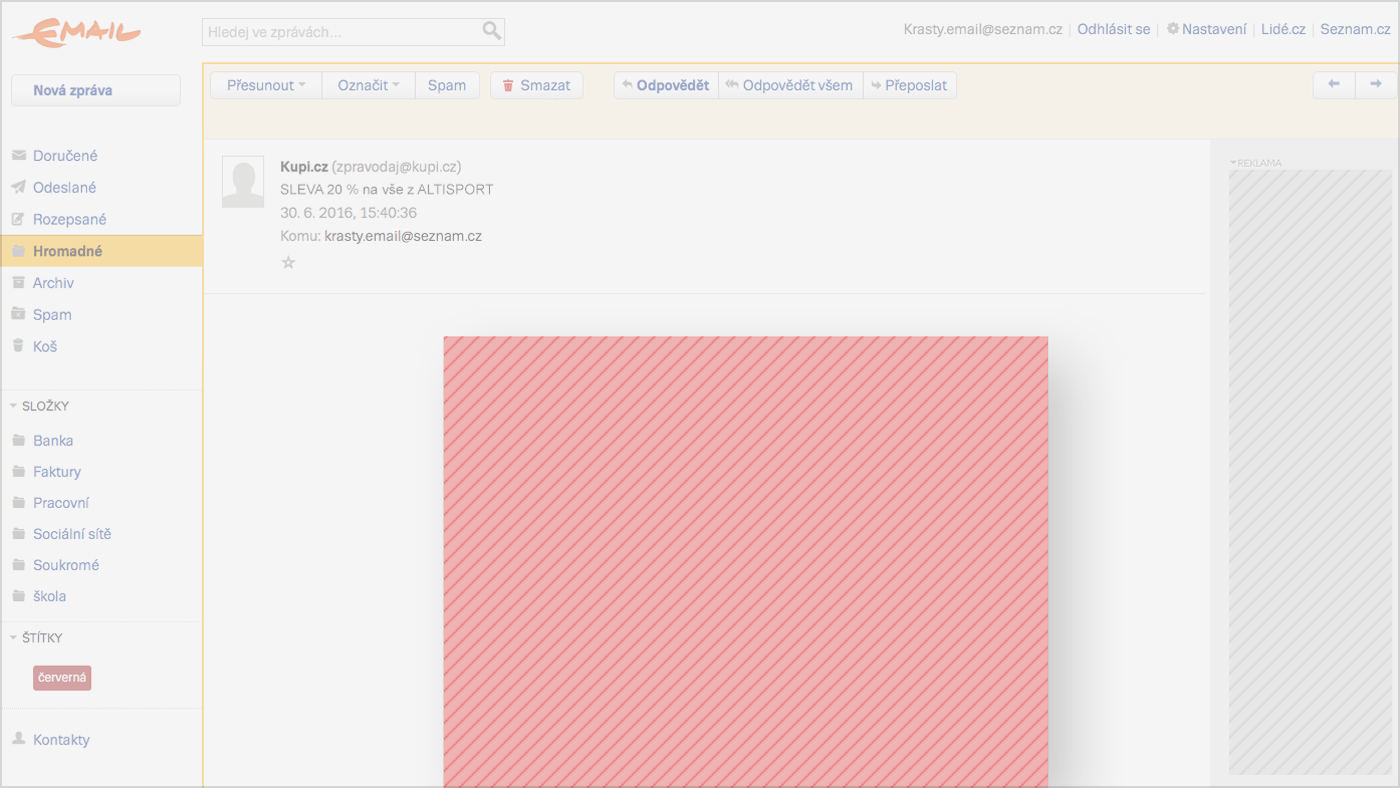The width and height of the screenshot is (1400, 788).
Task: Open the Archiv folder
Action: click(x=53, y=283)
